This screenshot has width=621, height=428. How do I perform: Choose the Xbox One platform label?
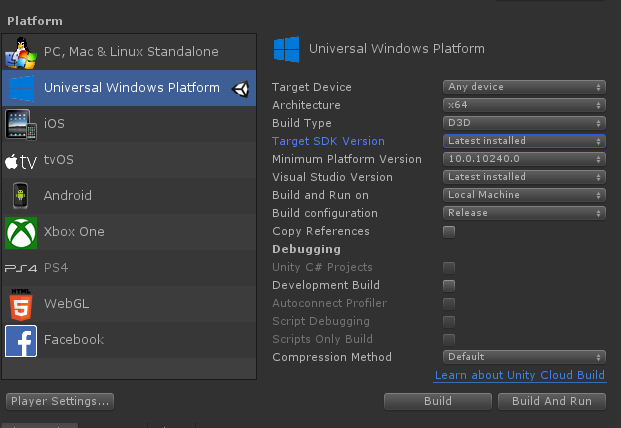tap(74, 232)
